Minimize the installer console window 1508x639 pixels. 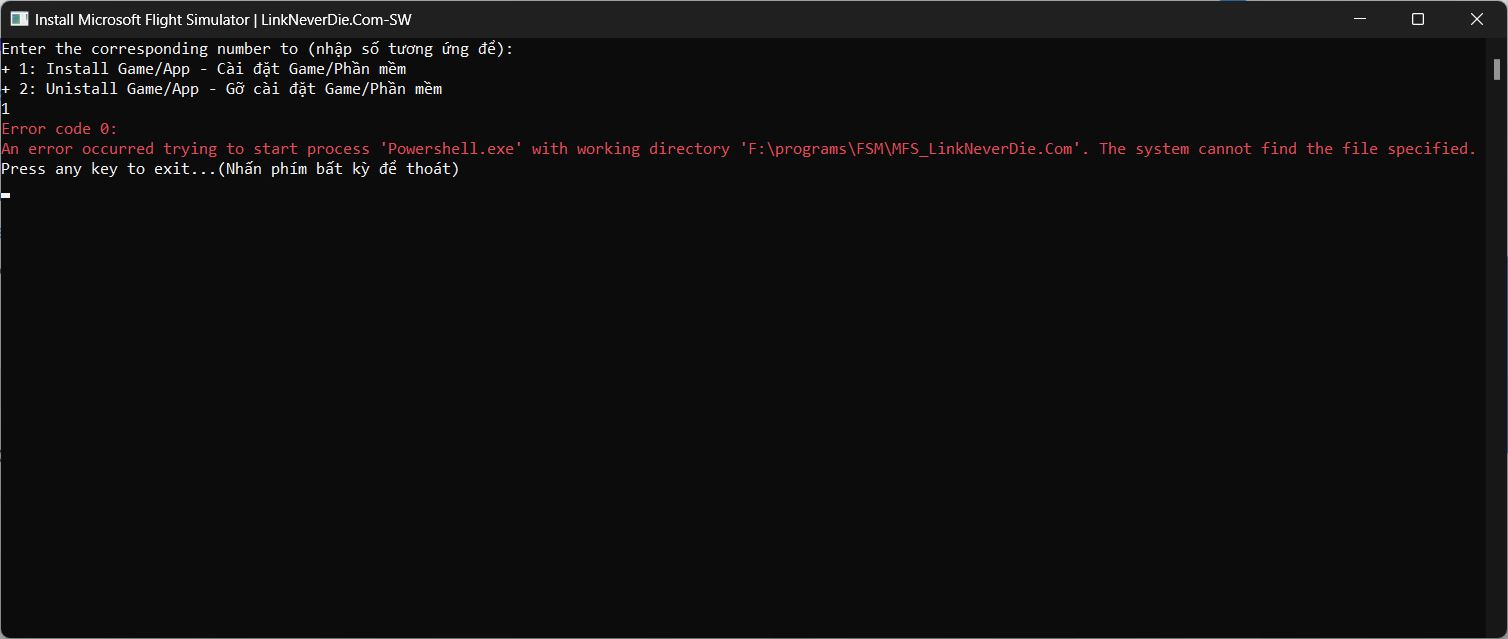[1358, 19]
